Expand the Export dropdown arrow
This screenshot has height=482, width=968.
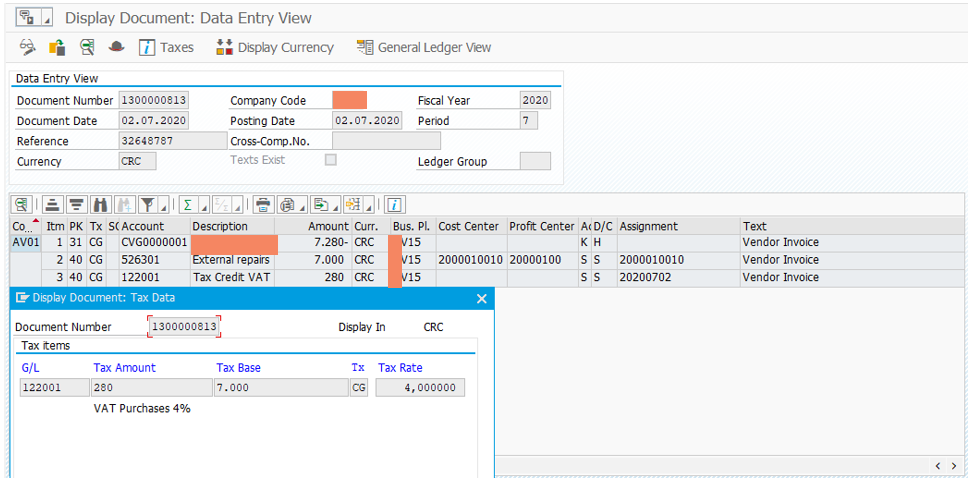335,207
